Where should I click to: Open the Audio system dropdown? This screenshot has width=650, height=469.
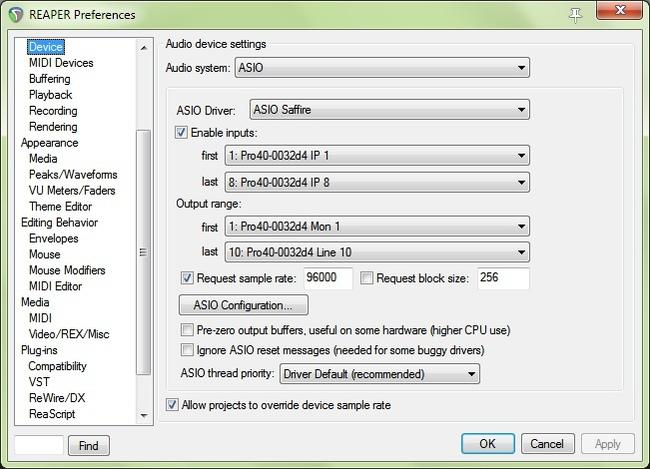tap(382, 68)
